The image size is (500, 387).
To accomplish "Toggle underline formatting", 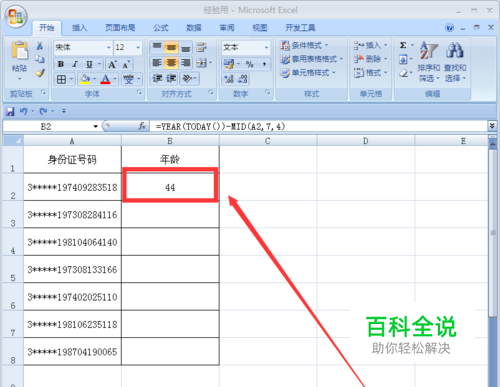I will (89, 64).
